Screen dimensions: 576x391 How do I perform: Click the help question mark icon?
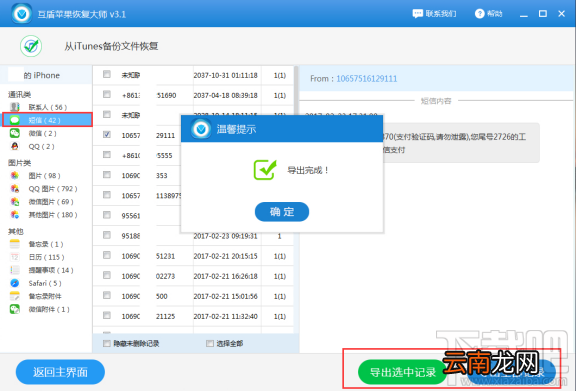(479, 14)
